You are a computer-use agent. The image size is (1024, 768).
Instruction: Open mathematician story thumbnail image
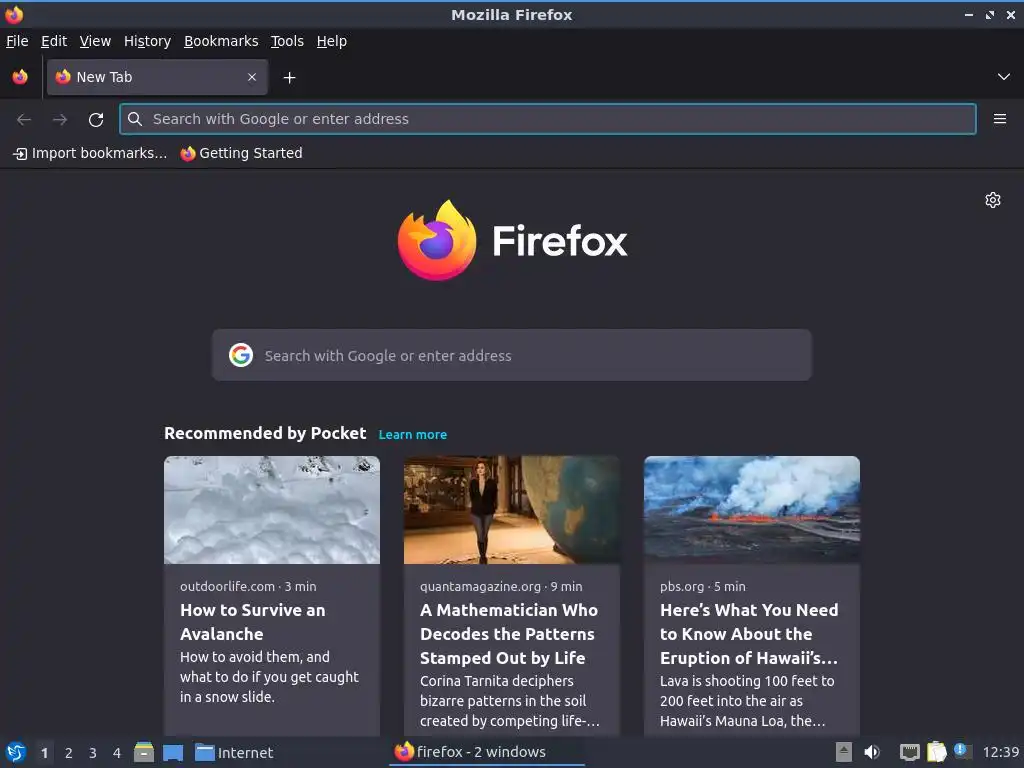pyautogui.click(x=511, y=510)
